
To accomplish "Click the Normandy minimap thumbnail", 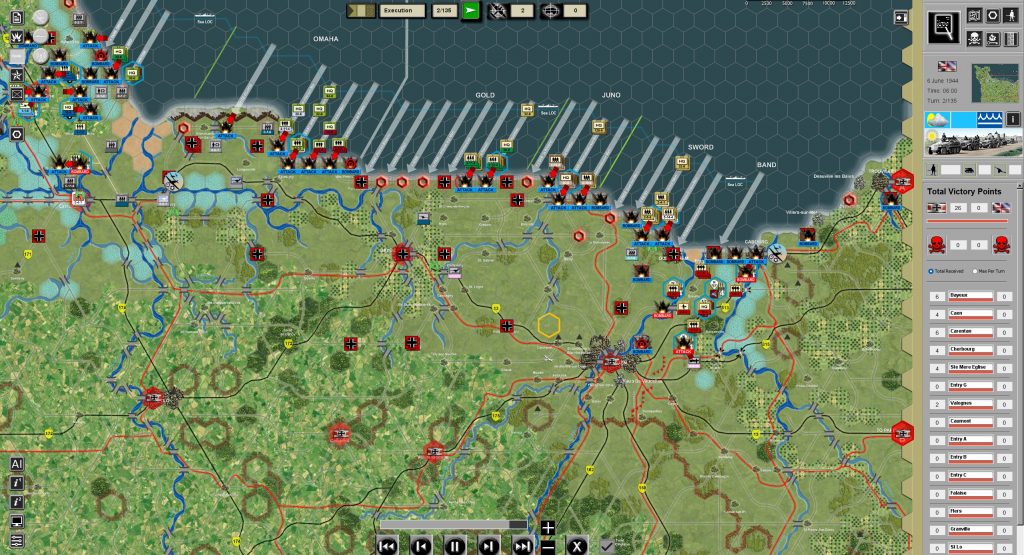I will (993, 83).
